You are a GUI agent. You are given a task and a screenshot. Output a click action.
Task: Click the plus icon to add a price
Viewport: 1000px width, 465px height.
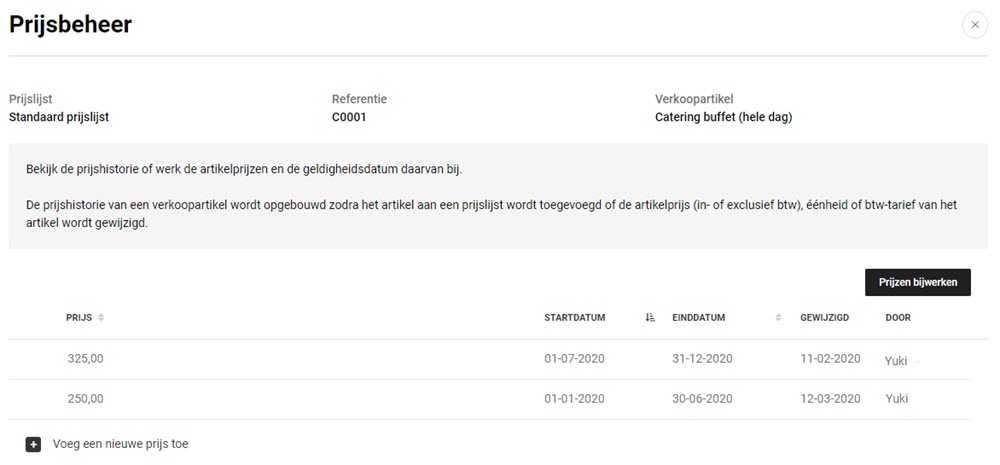tap(33, 445)
